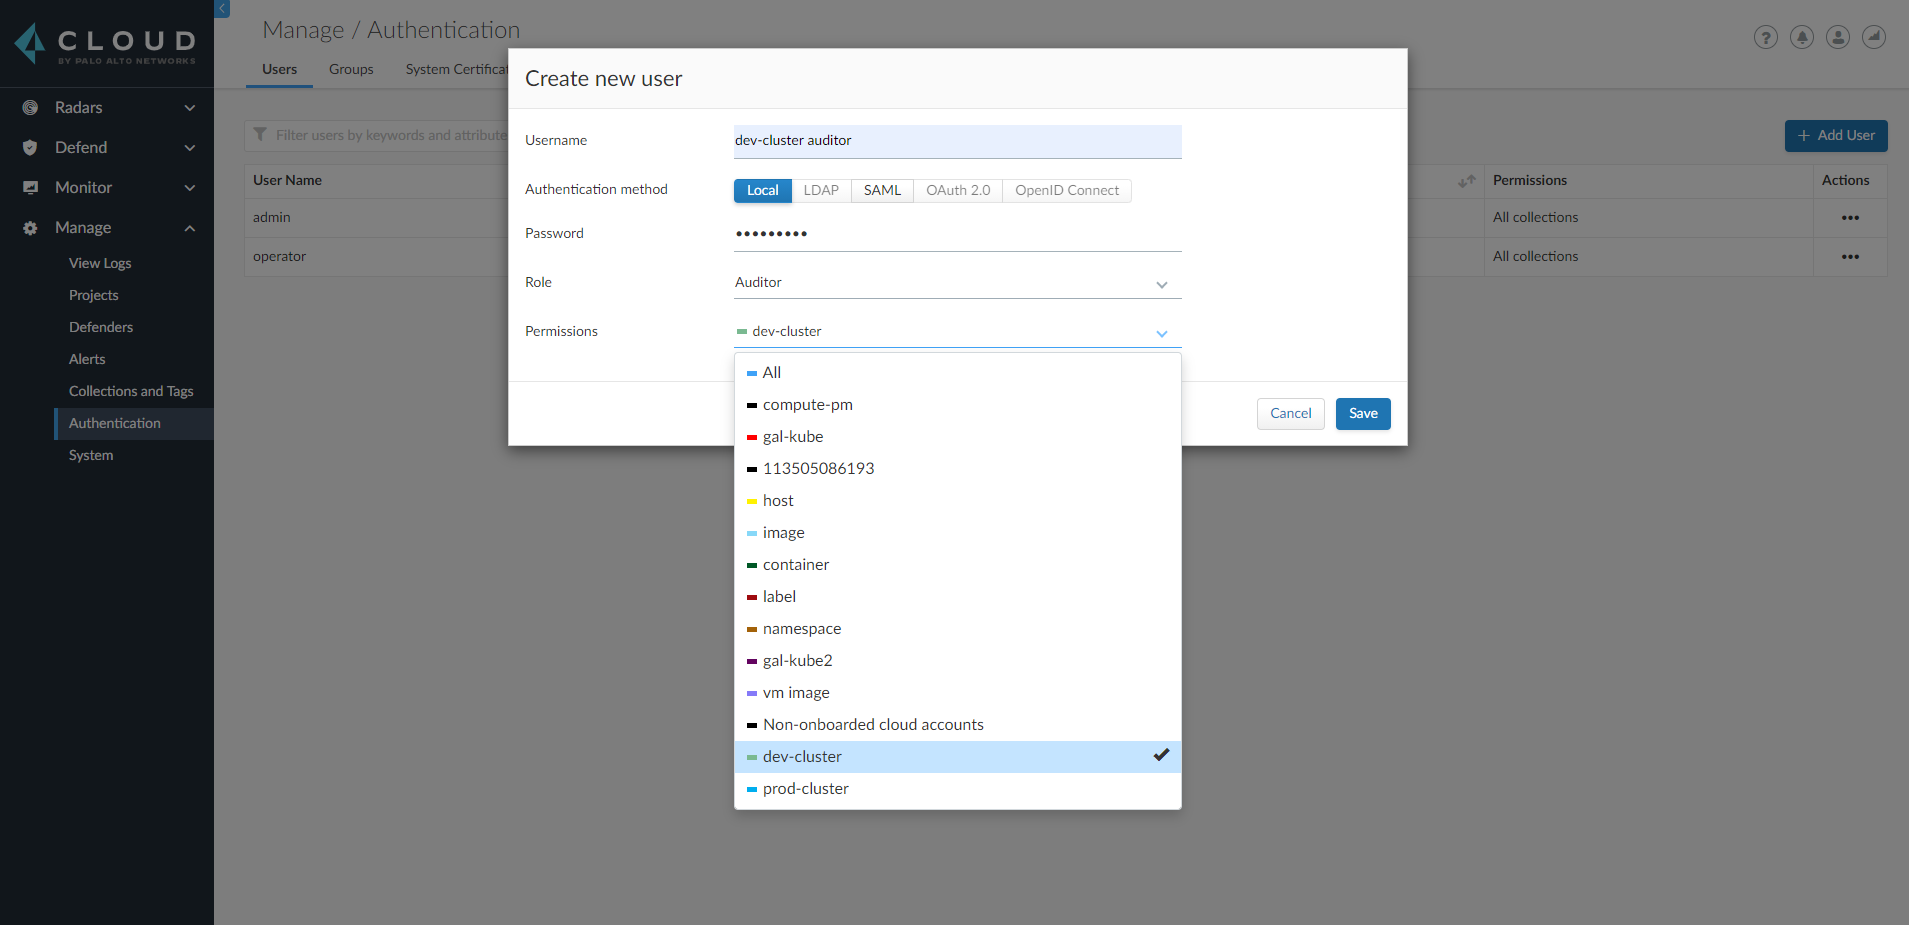Collapse the Manage menu chevron
The height and width of the screenshot is (925, 1909).
[190, 228]
